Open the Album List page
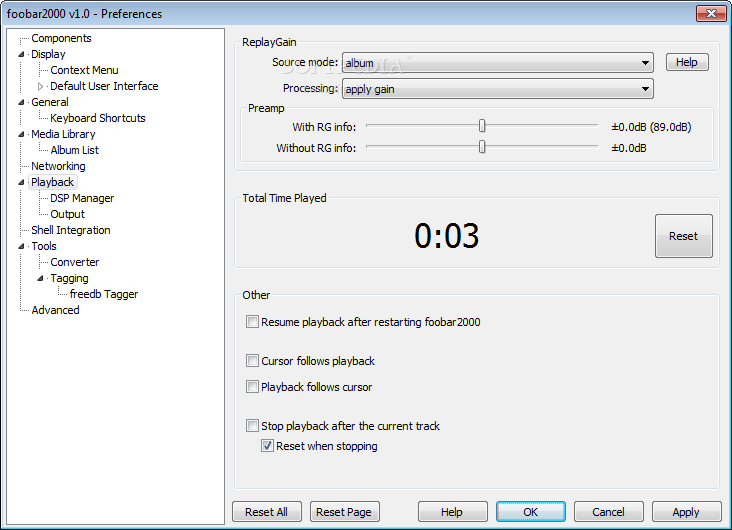 [x=74, y=150]
